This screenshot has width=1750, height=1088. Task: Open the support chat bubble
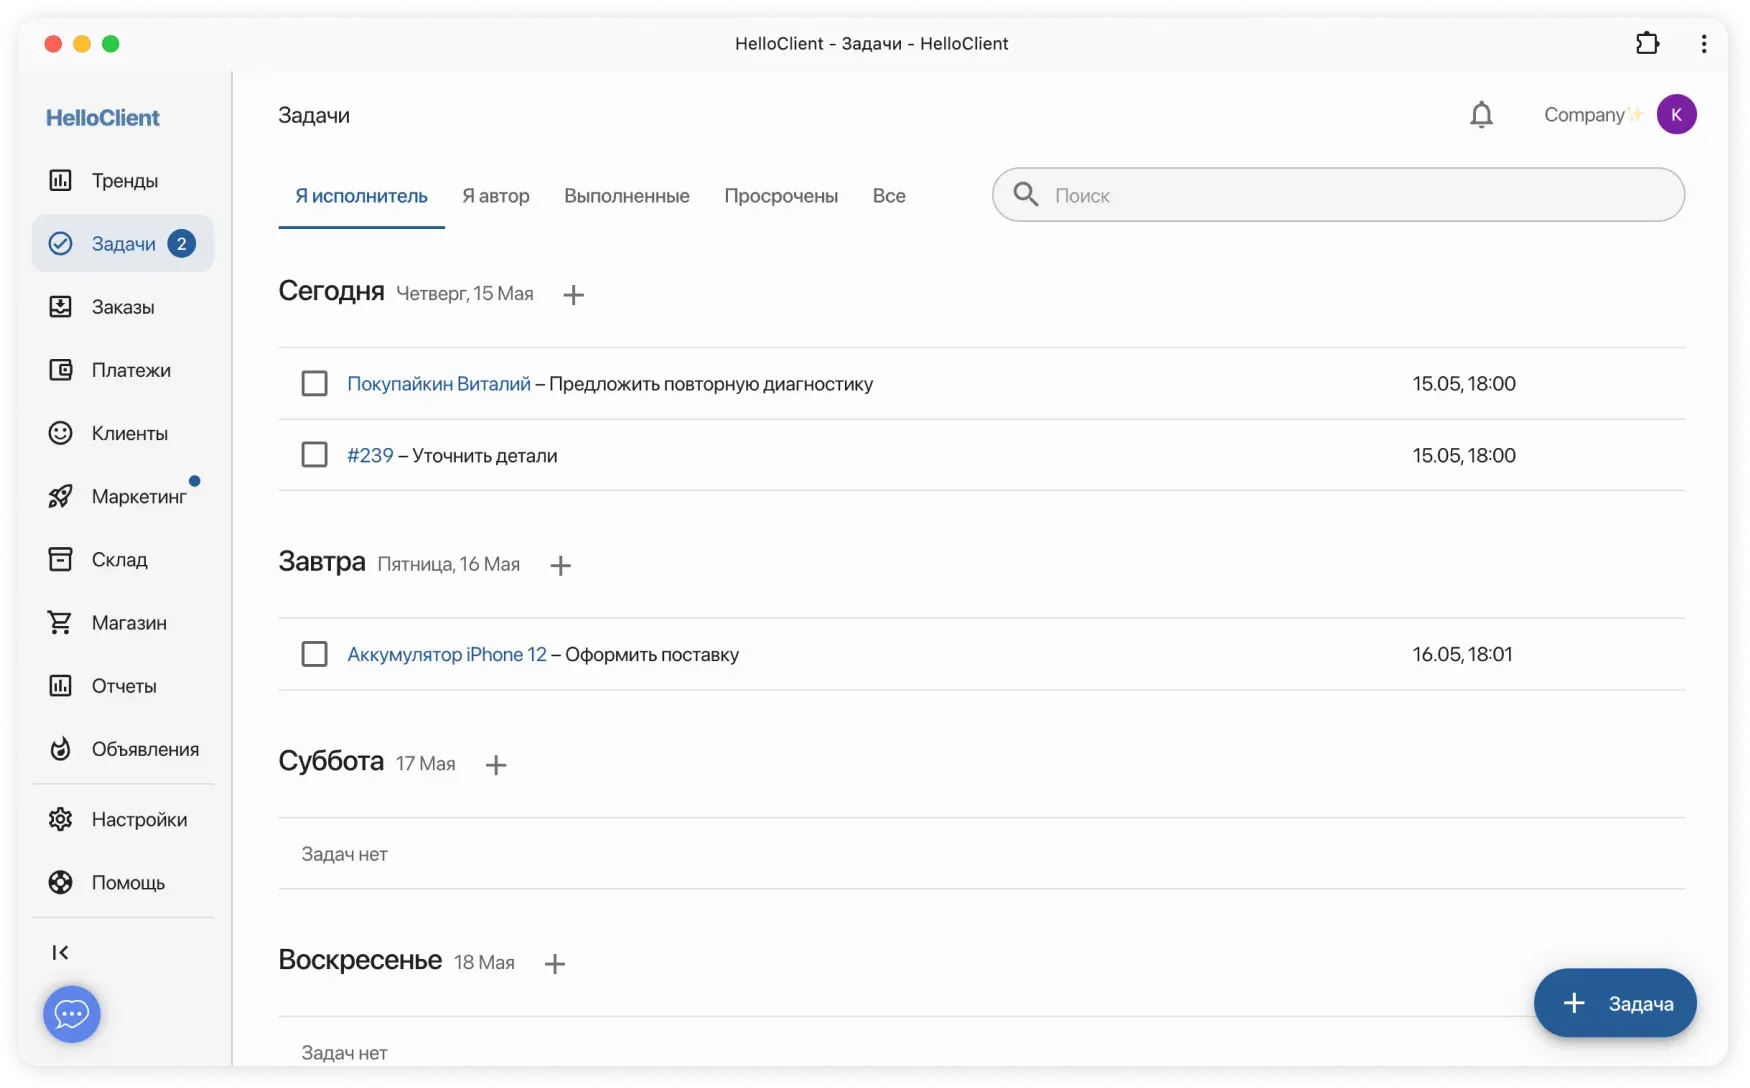coord(72,1014)
